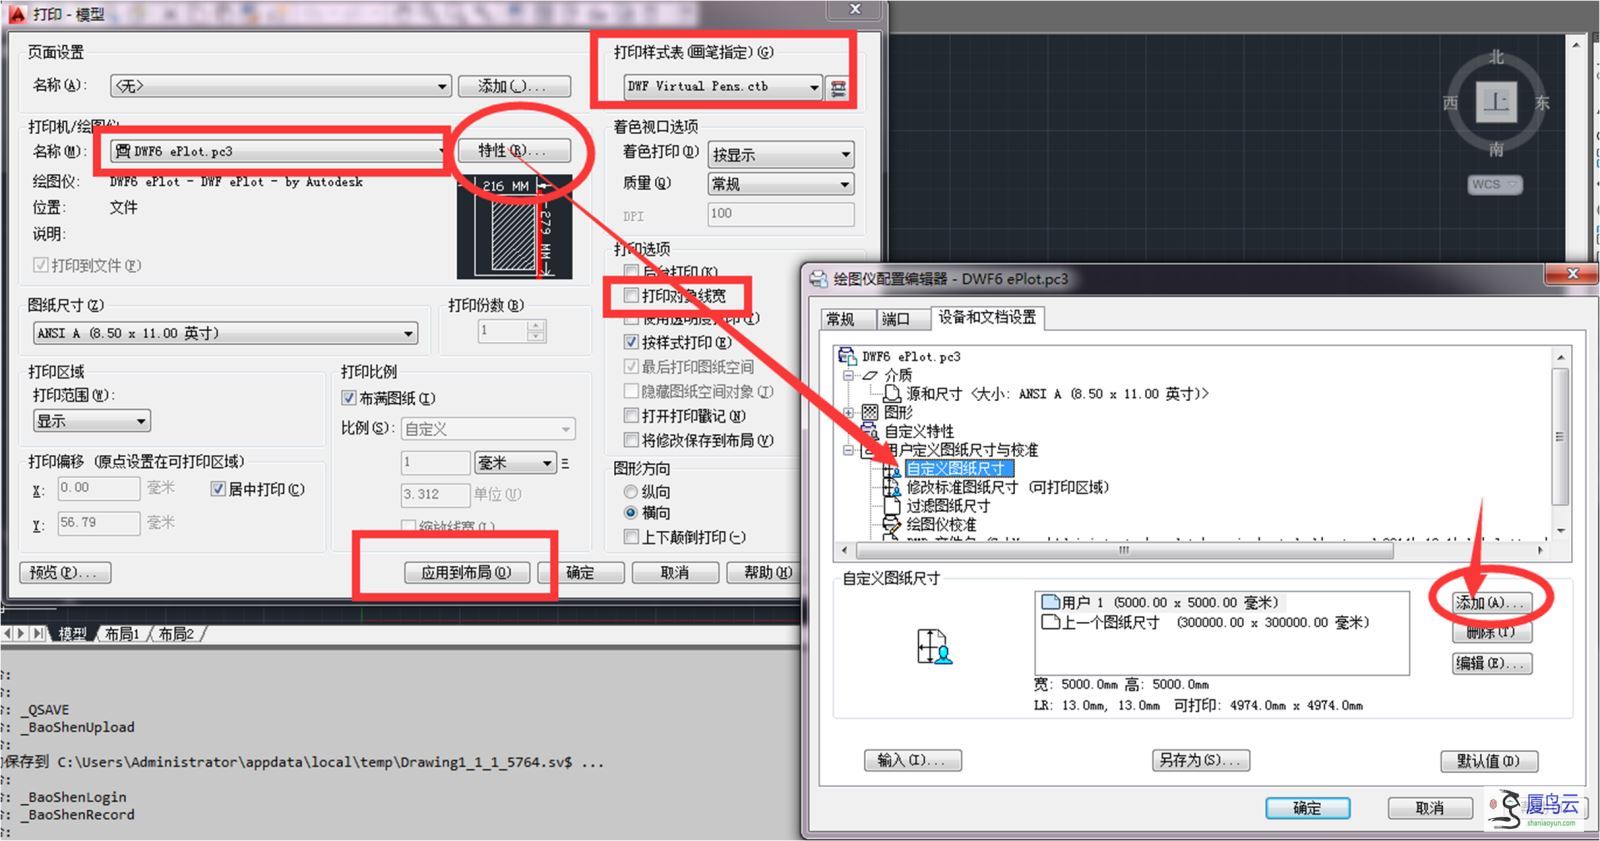
Task: Click the 源和尺寸 paper icon
Action: tap(892, 394)
